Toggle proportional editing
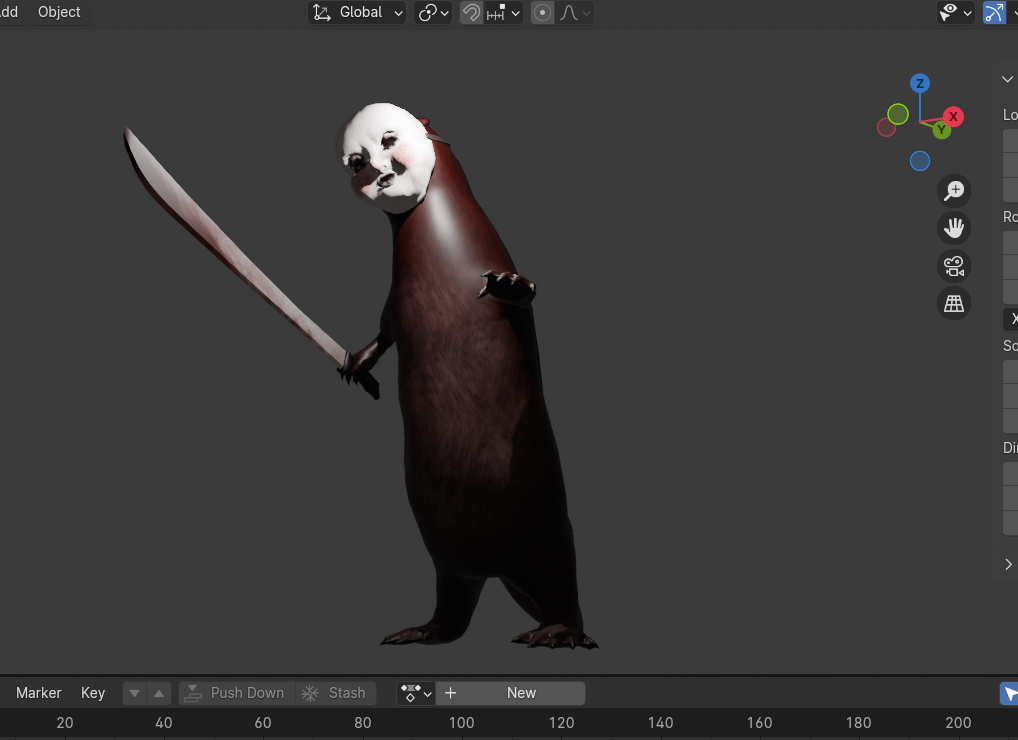Screen dimensions: 1018x740 pos(542,12)
